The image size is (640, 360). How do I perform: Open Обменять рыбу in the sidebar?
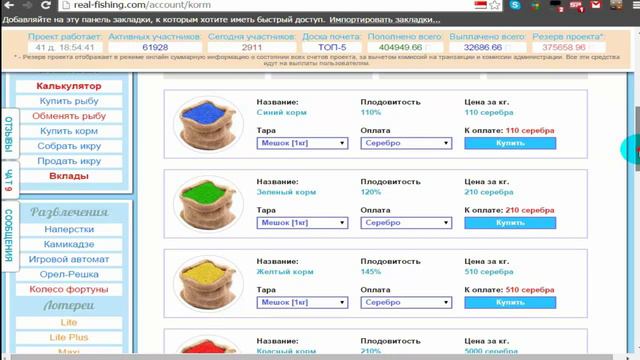69,116
